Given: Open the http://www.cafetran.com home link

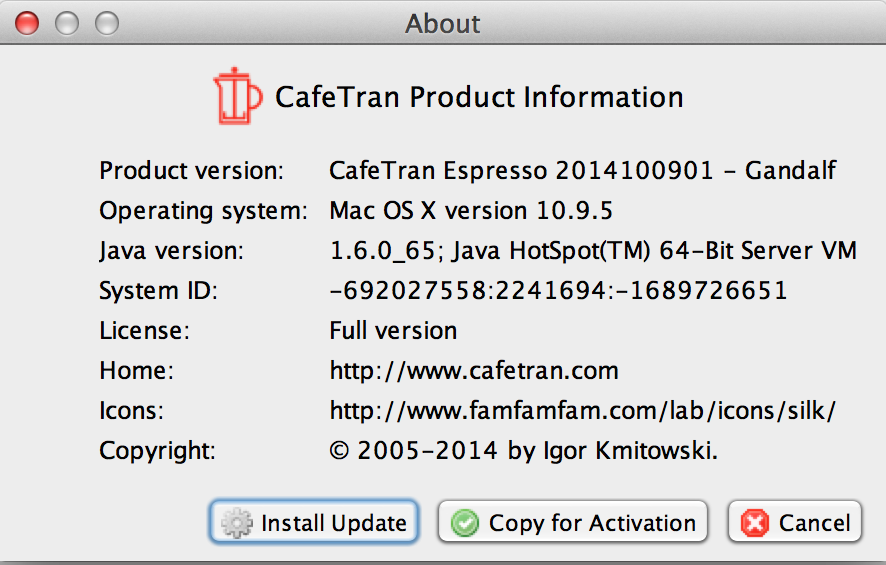Looking at the screenshot, I should pyautogui.click(x=473, y=371).
